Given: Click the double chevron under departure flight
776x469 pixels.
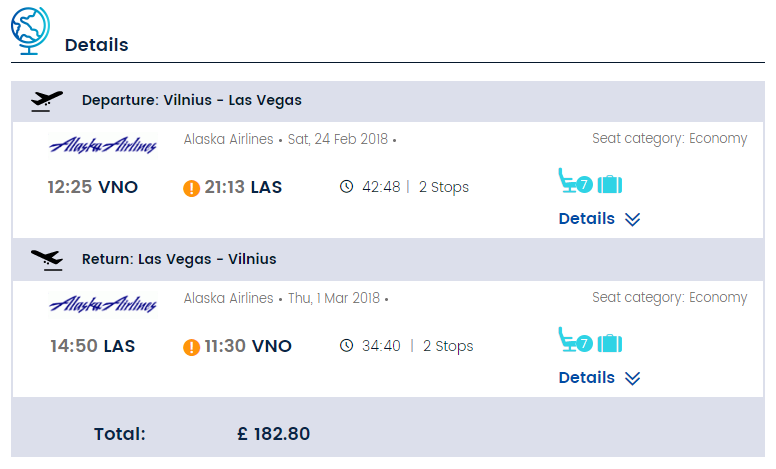Looking at the screenshot, I should tap(632, 219).
